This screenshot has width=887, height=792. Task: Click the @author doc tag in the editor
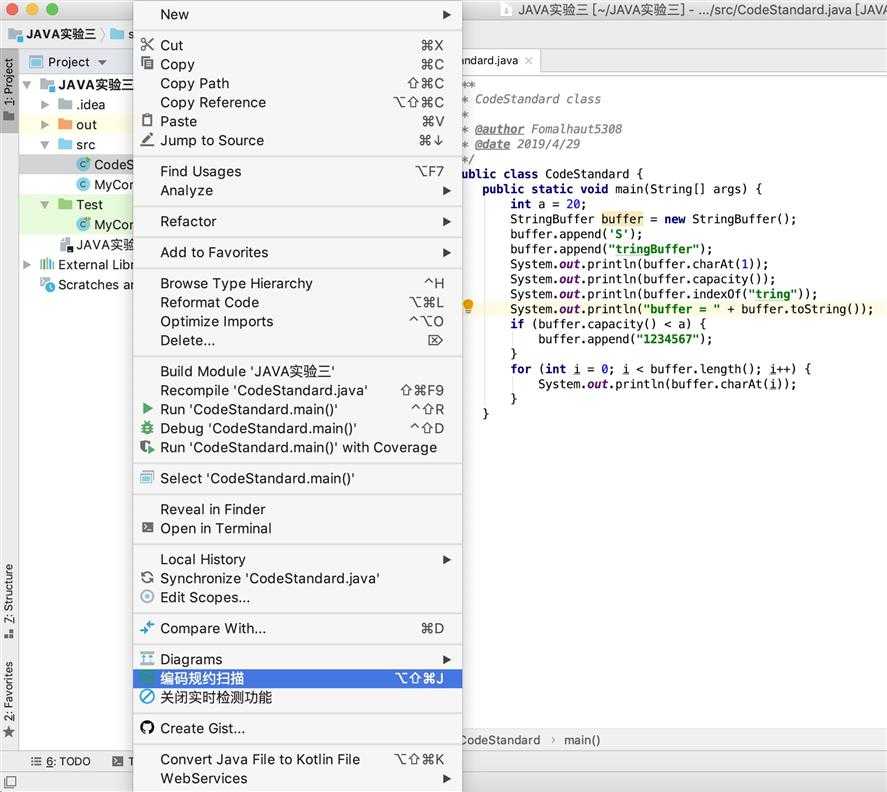[499, 129]
